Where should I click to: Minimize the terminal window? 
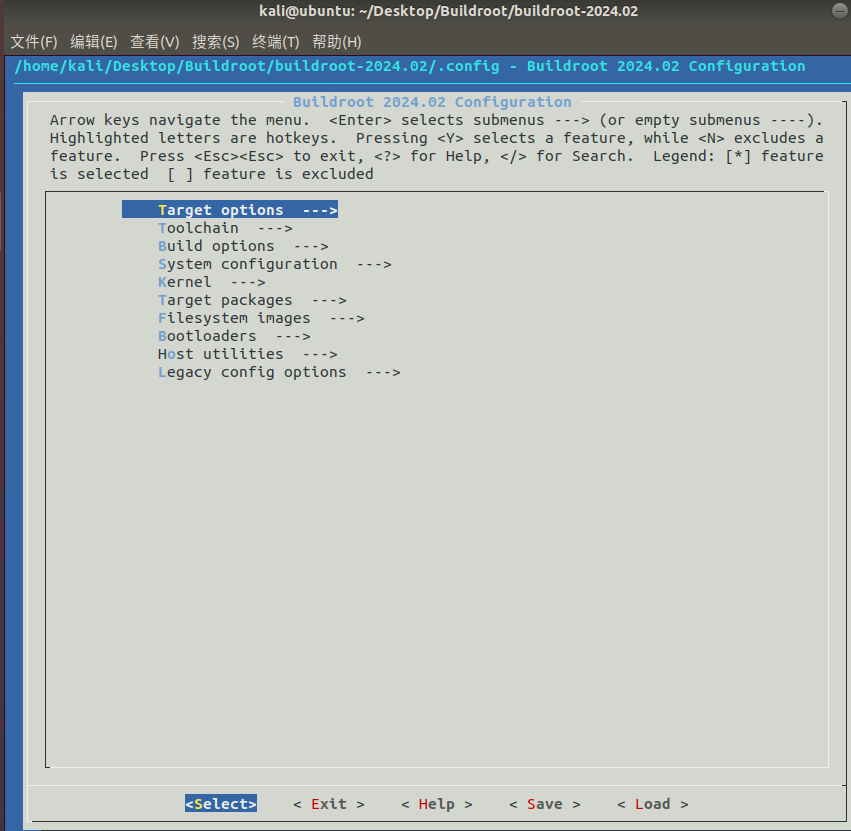pyautogui.click(x=840, y=11)
